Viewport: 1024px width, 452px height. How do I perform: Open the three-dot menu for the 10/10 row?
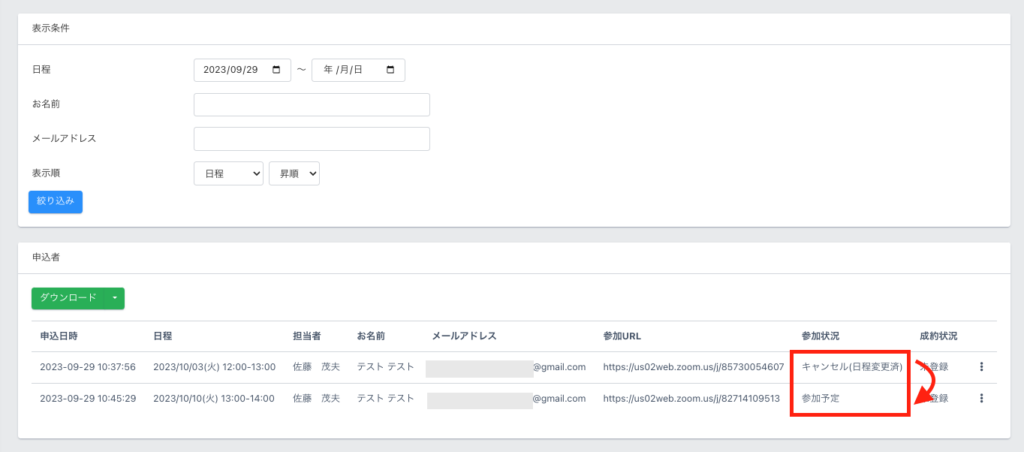[981, 398]
